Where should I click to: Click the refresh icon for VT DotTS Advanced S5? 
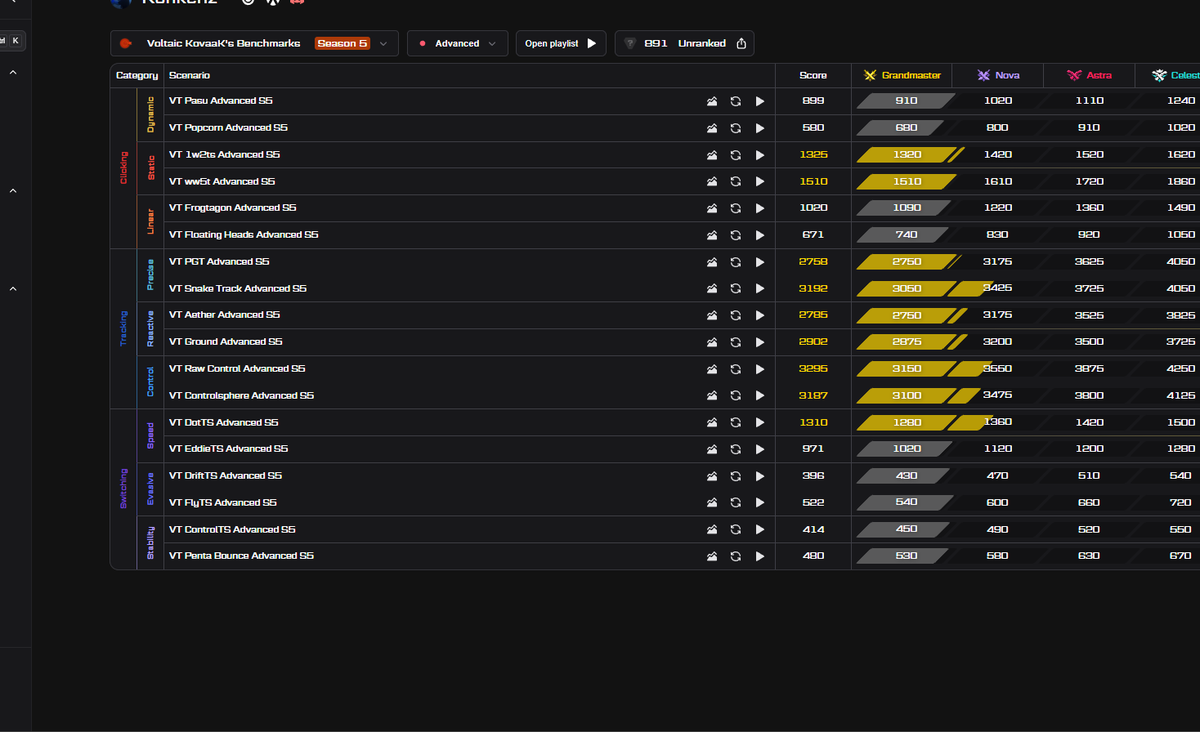736,423
